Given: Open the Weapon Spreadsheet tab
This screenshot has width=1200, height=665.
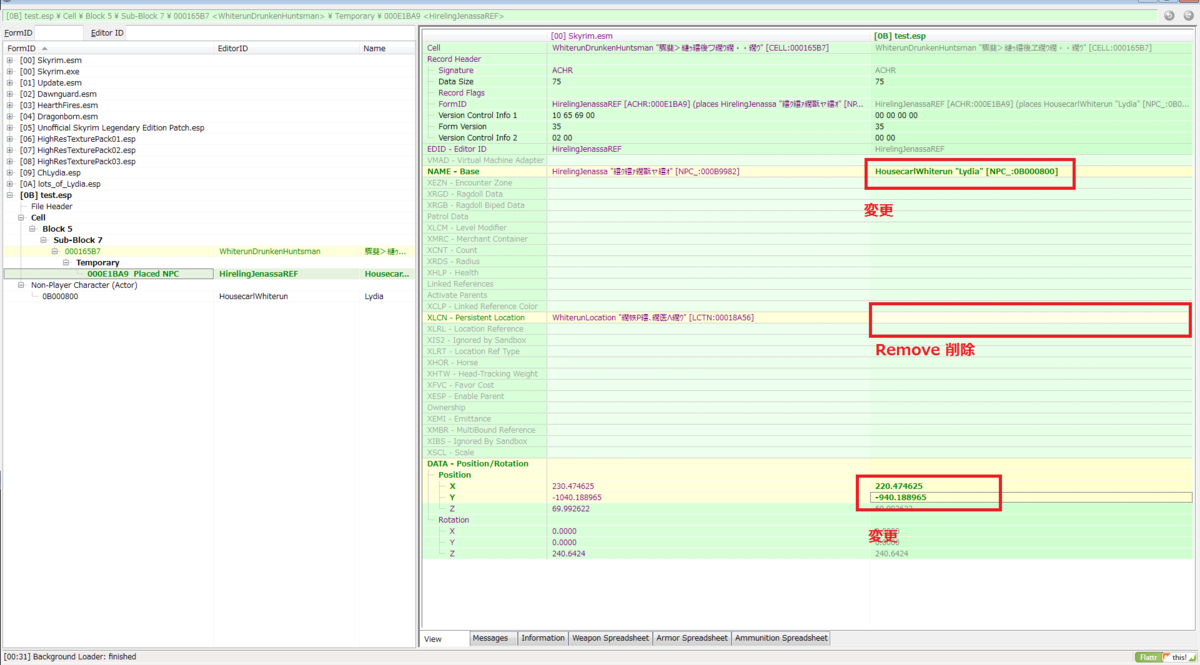Looking at the screenshot, I should [610, 638].
